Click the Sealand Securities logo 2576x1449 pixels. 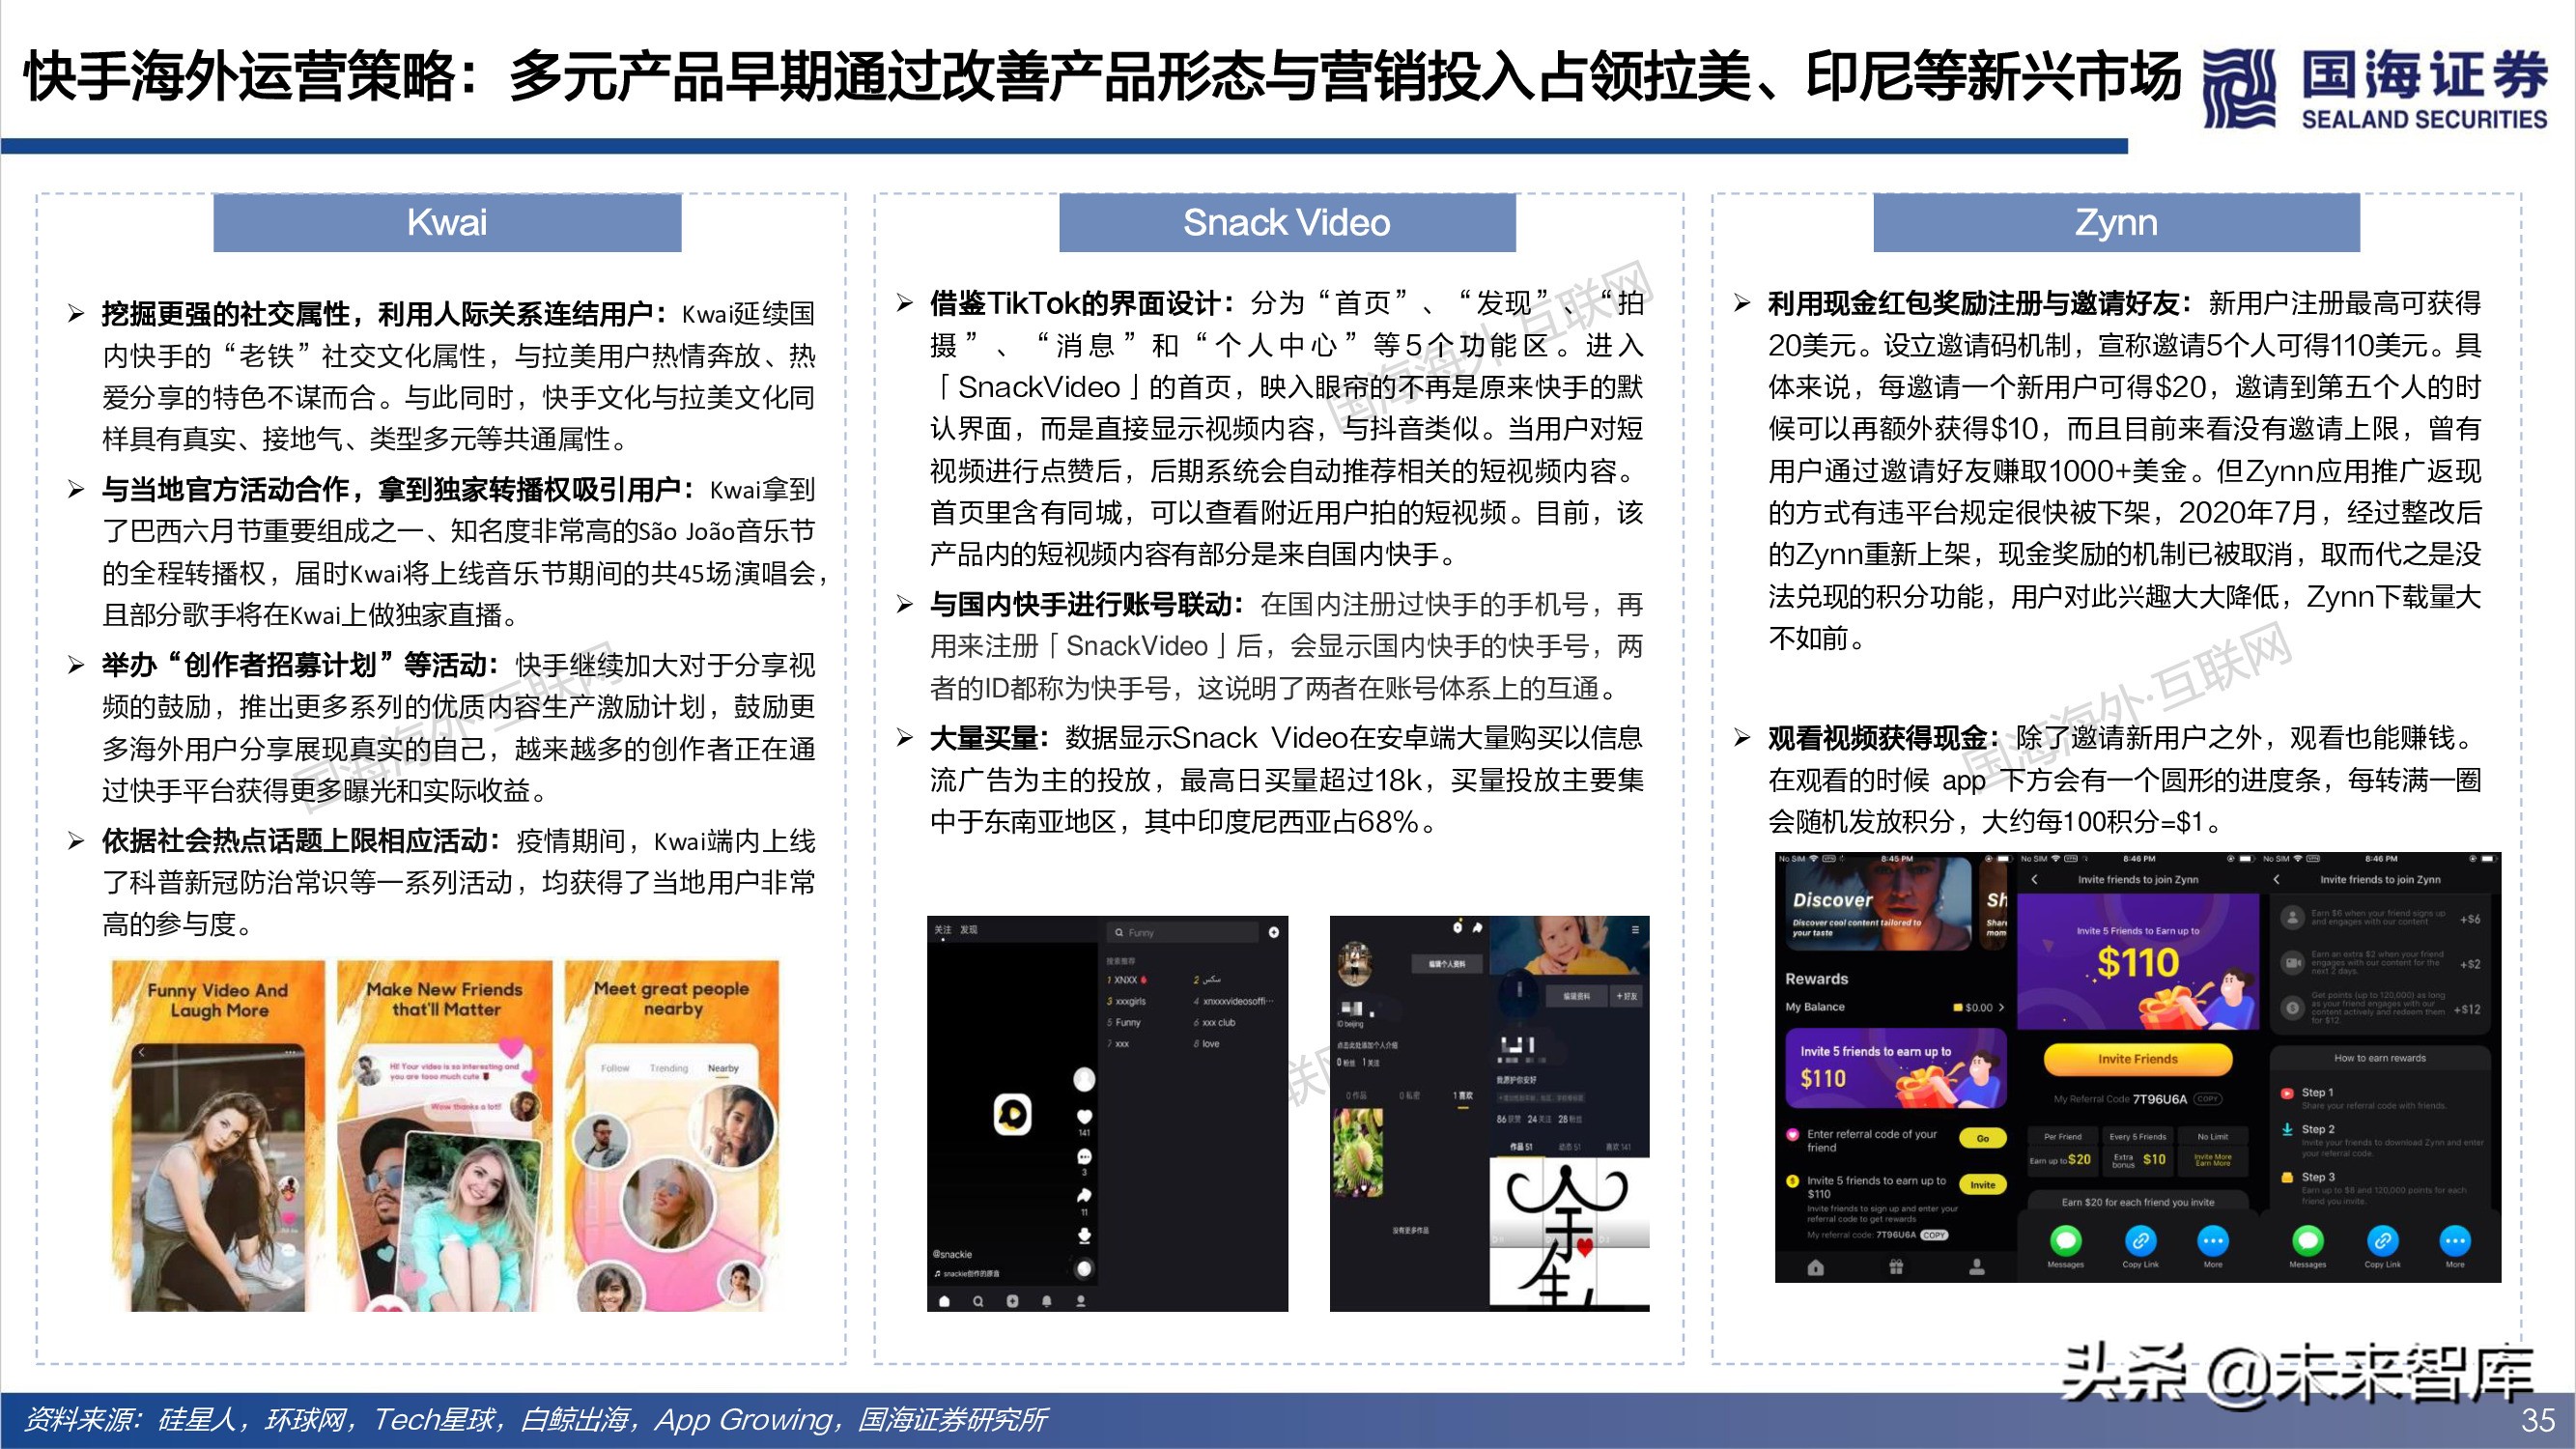(2375, 88)
